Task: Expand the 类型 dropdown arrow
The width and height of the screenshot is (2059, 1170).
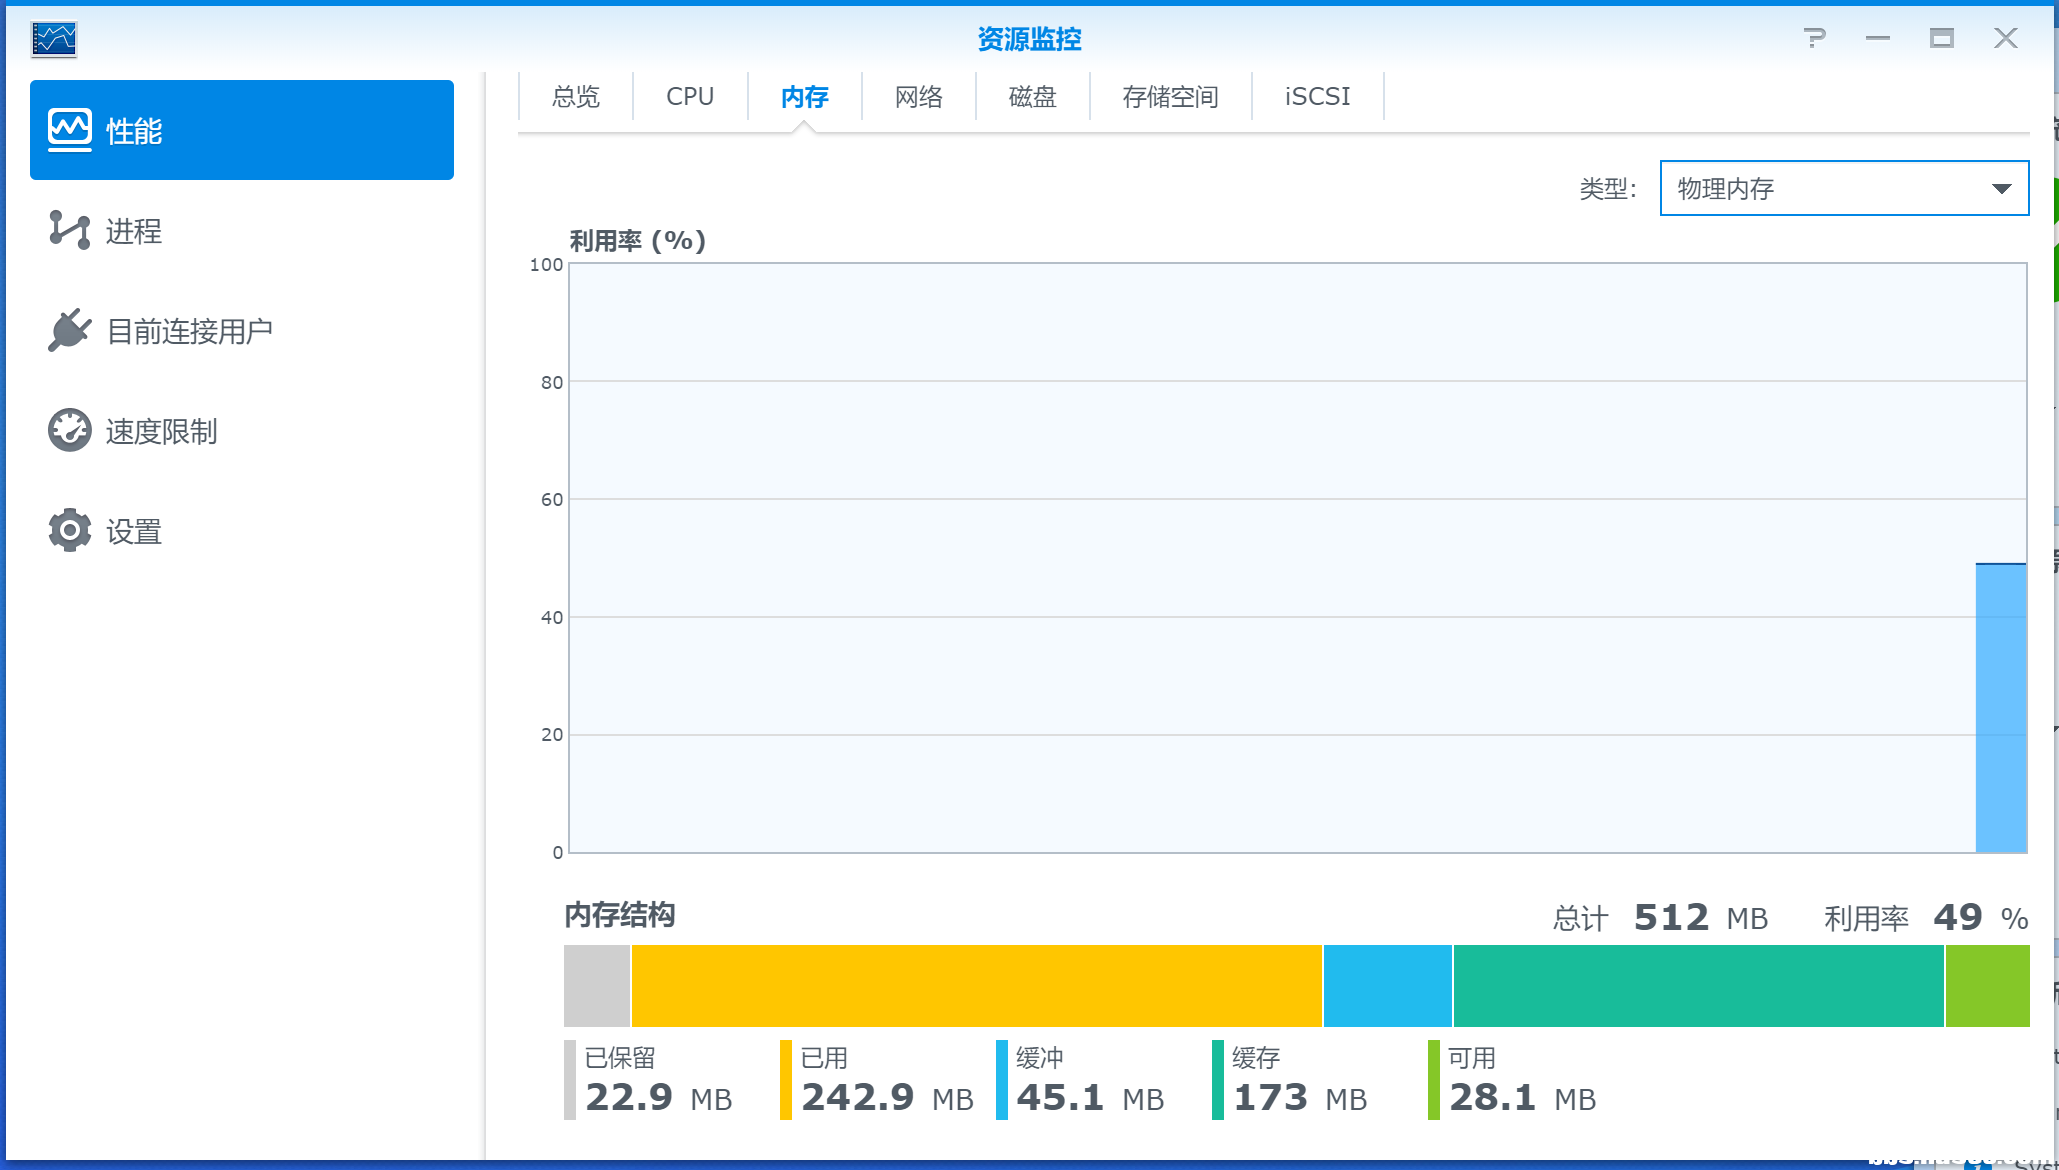Action: [x=2002, y=188]
